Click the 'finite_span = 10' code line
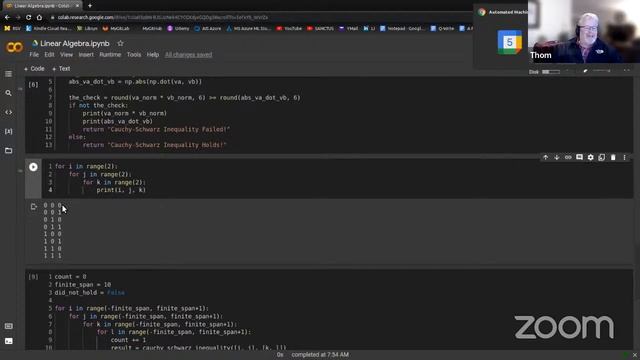 (x=83, y=284)
